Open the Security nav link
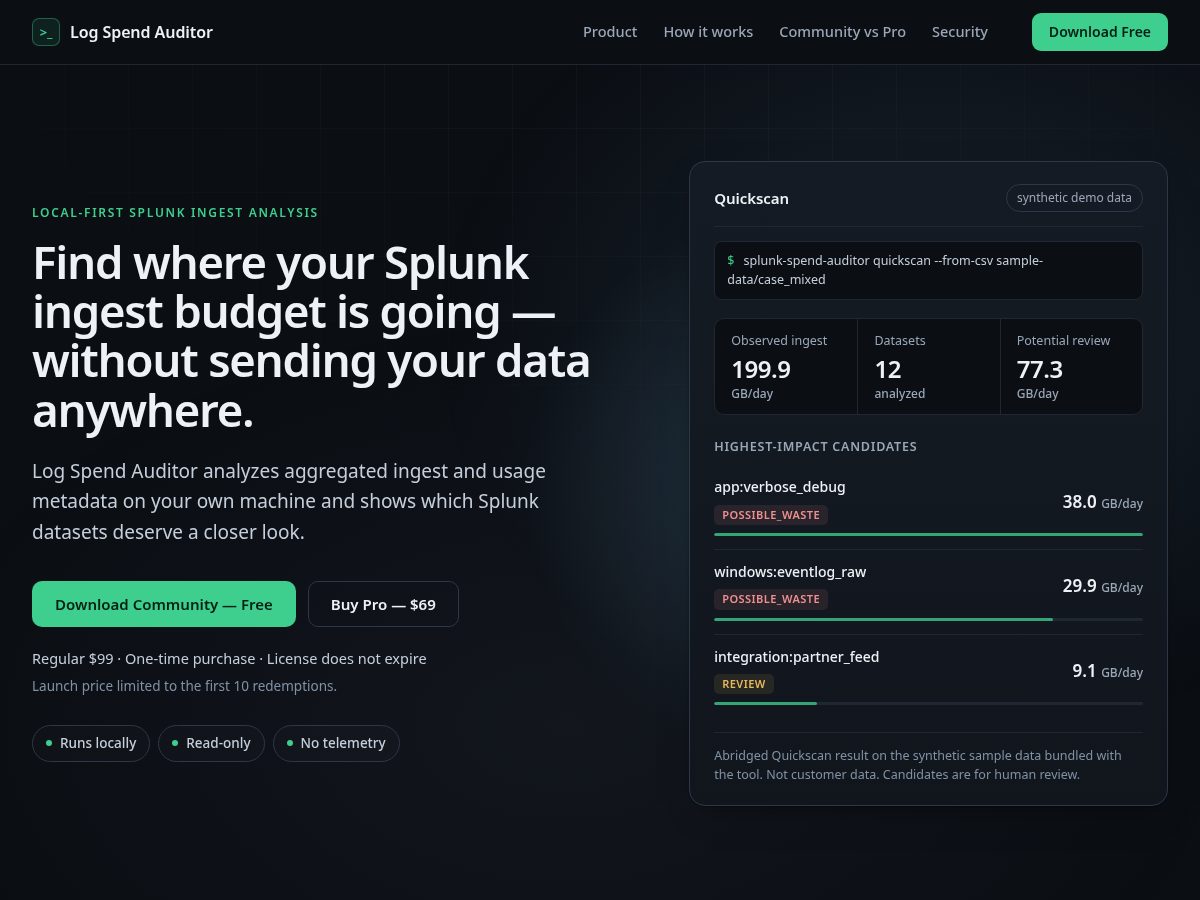Screen dimensions: 1200x900 coord(960,32)
